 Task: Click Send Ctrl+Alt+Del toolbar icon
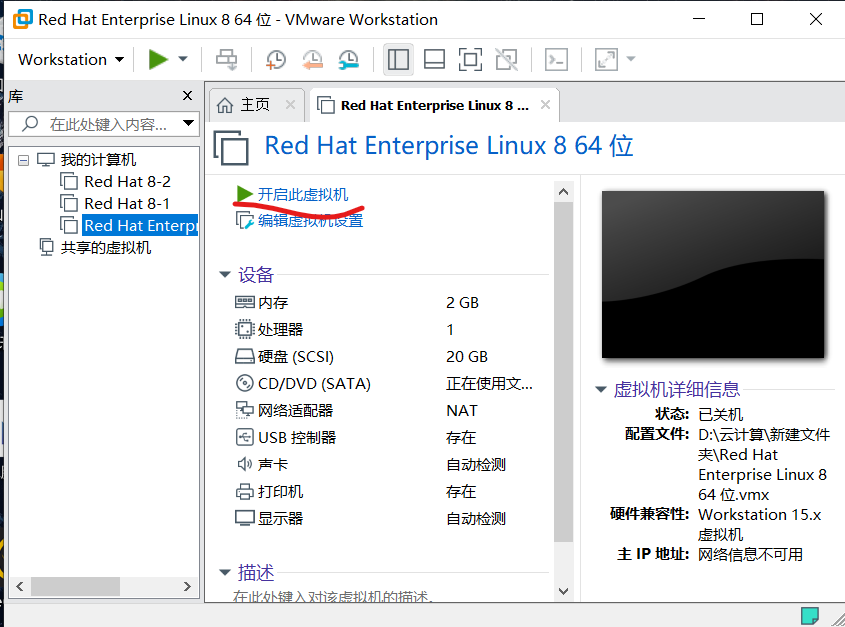227,59
